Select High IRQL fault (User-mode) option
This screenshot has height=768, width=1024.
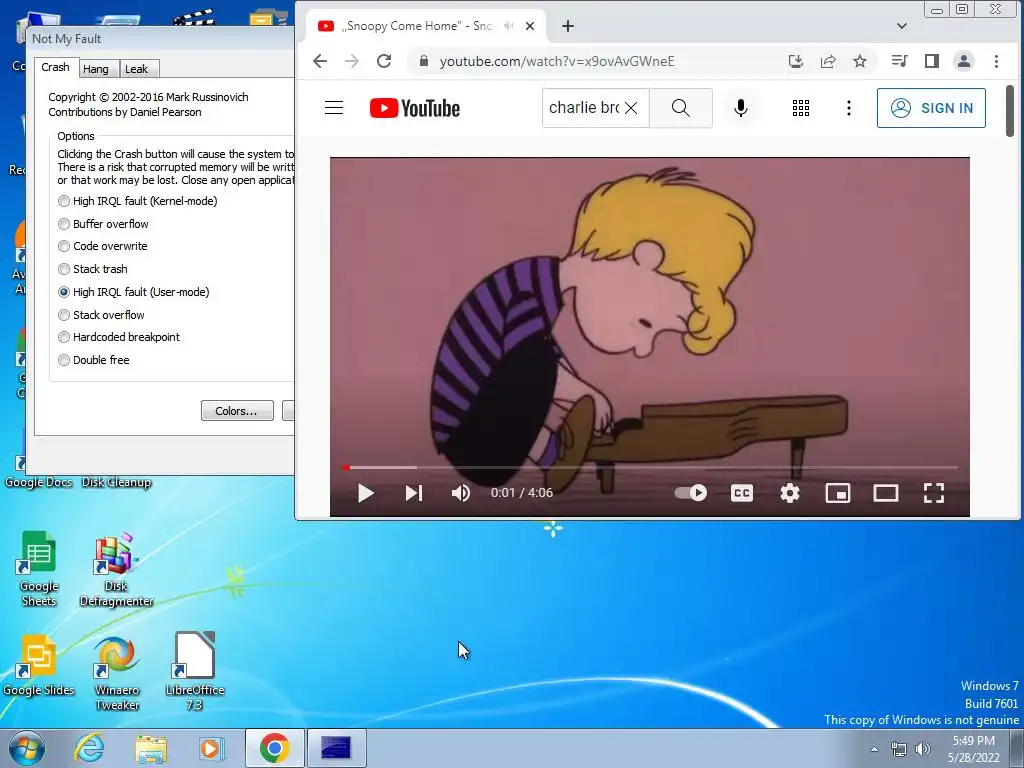pos(134,292)
